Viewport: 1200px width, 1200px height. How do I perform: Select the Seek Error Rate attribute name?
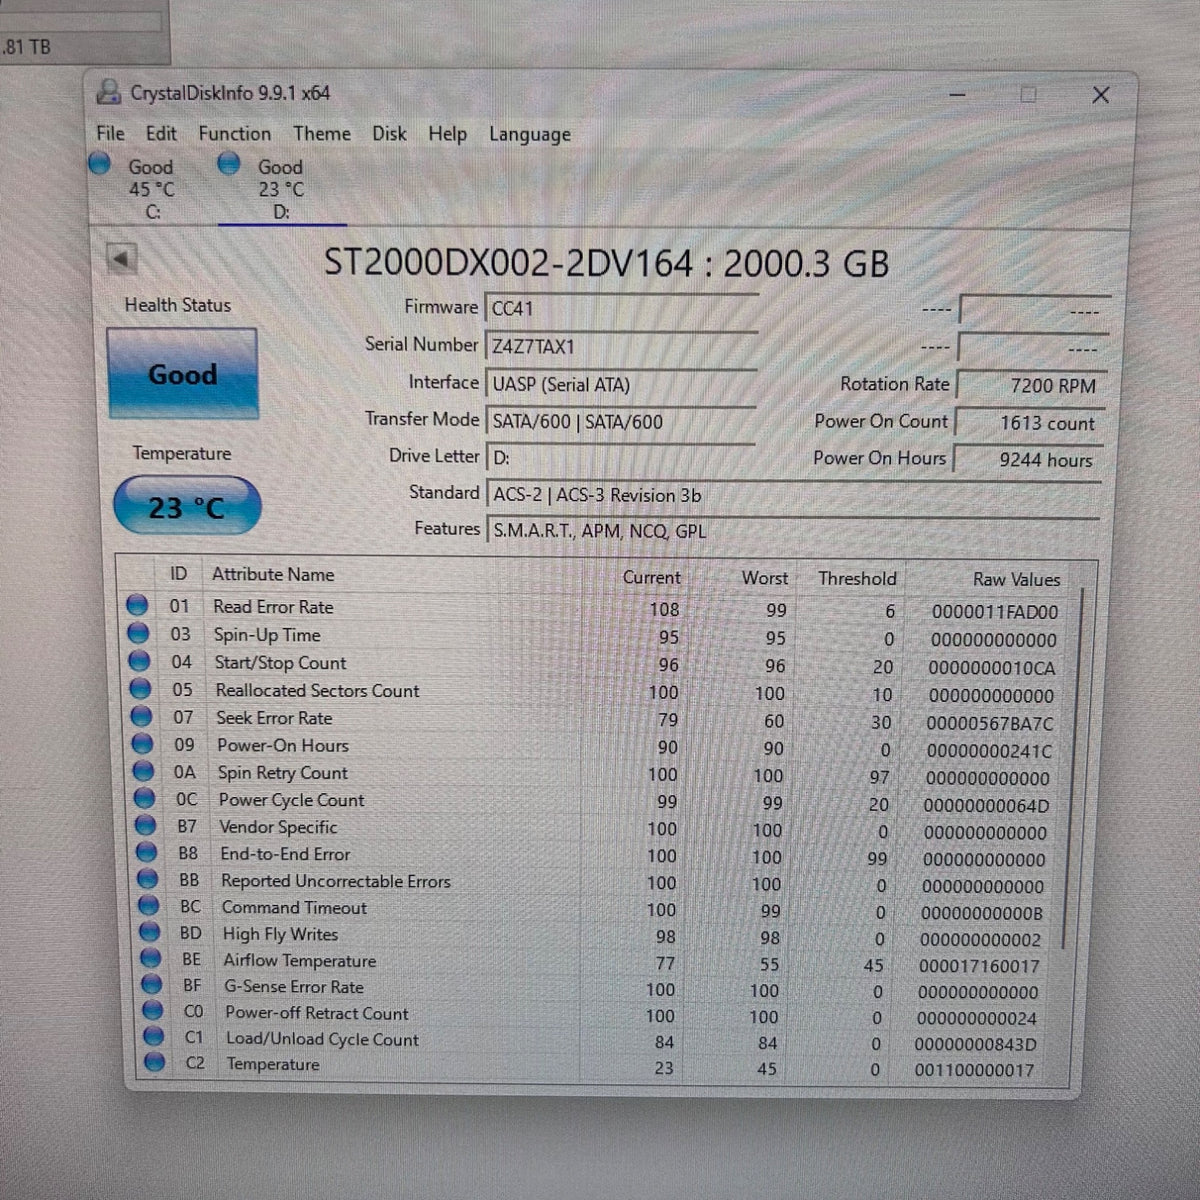click(x=274, y=718)
